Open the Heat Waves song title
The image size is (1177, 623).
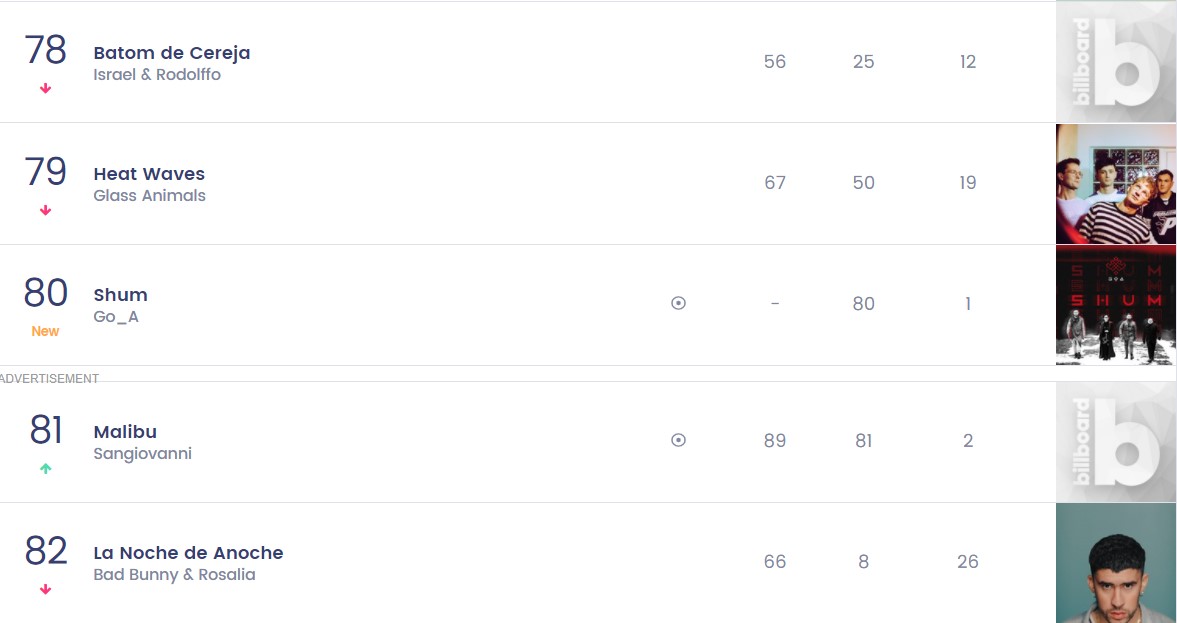tap(149, 174)
